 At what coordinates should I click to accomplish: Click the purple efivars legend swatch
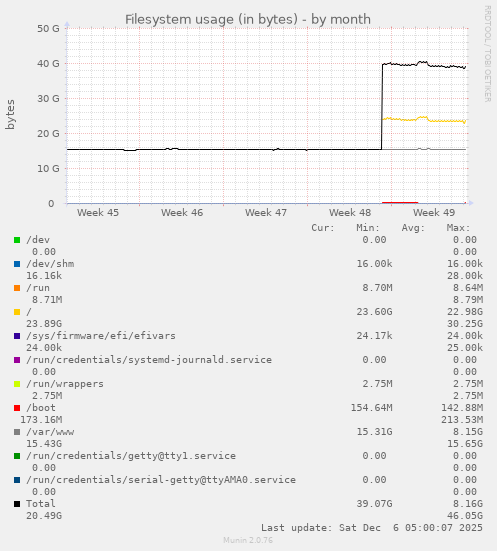pos(17,336)
